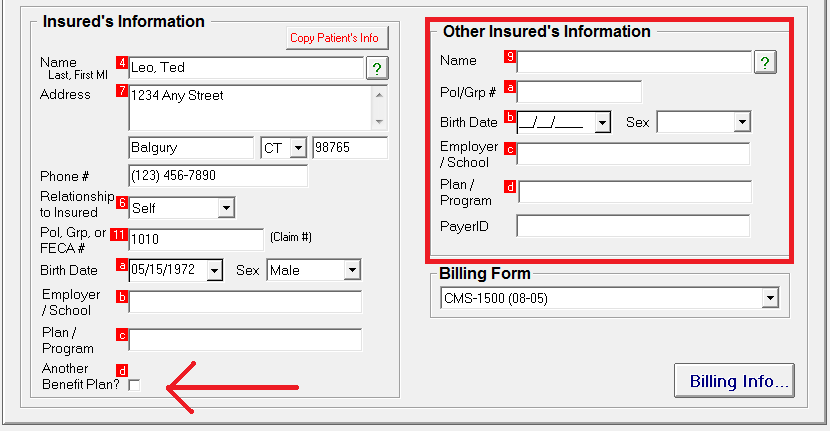Open Other Insured's Birth Date picker
The width and height of the screenshot is (830, 431).
[602, 123]
